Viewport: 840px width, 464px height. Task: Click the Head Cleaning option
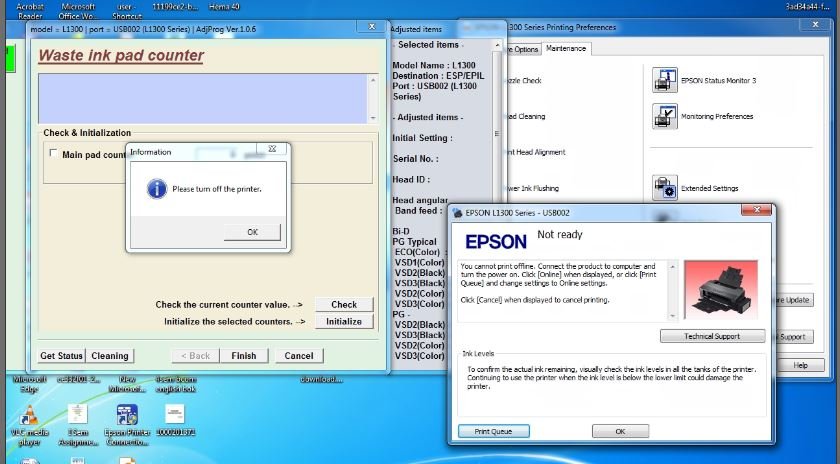(526, 116)
